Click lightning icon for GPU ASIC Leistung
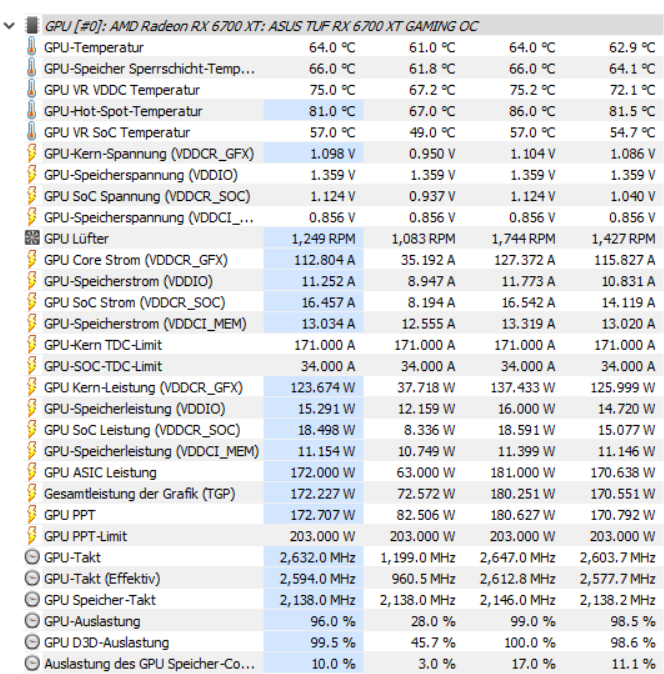Viewport: 664px width, 674px height. click(x=31, y=472)
